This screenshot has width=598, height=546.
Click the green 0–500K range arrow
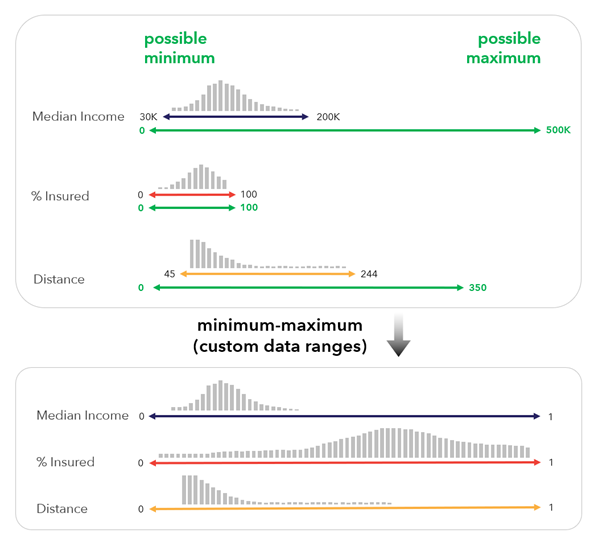pos(345,130)
